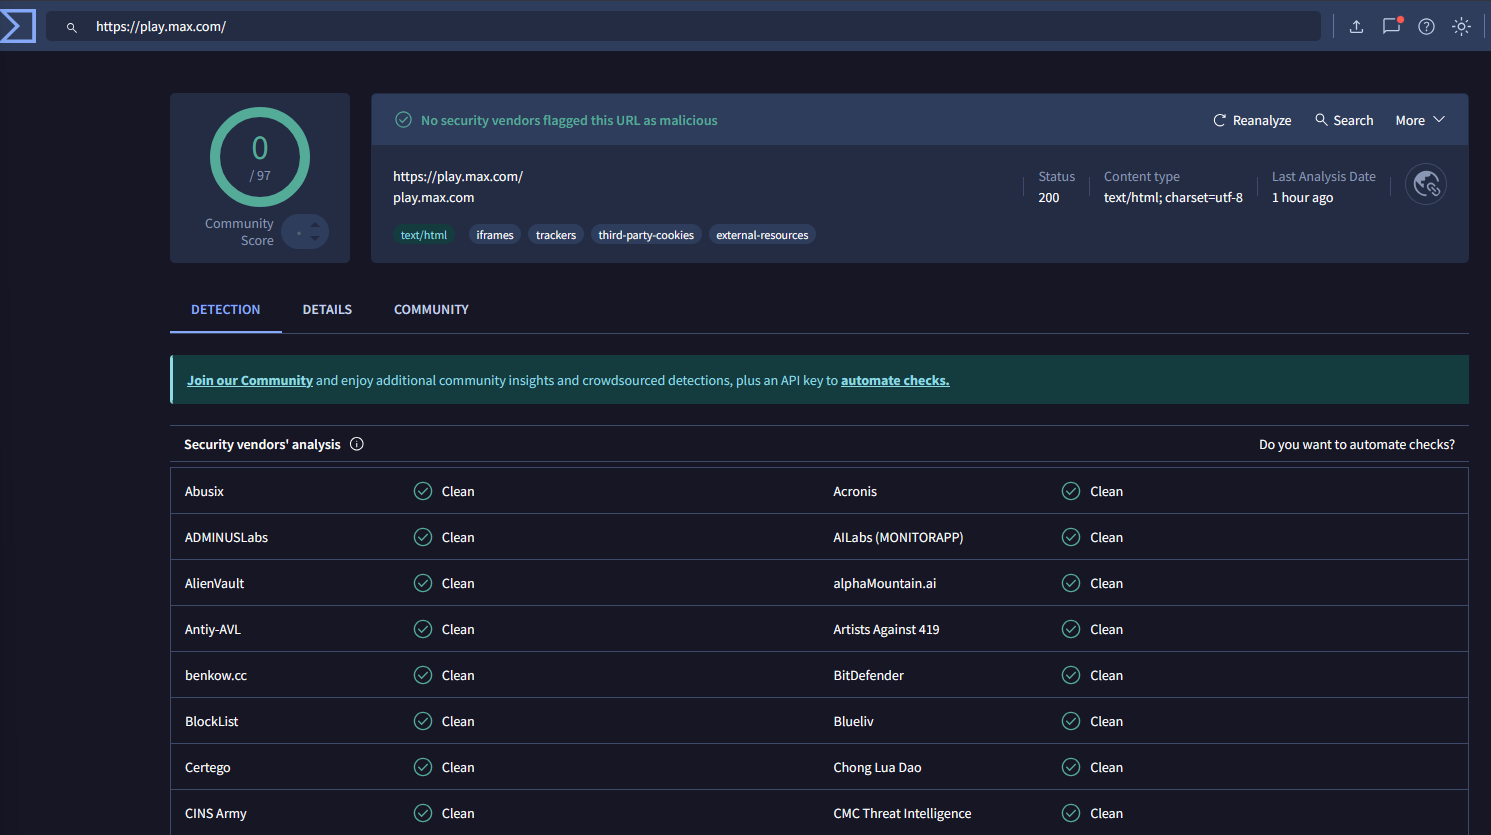1491x835 pixels.
Task: Click the AlienVault clean check icon
Action: [423, 583]
